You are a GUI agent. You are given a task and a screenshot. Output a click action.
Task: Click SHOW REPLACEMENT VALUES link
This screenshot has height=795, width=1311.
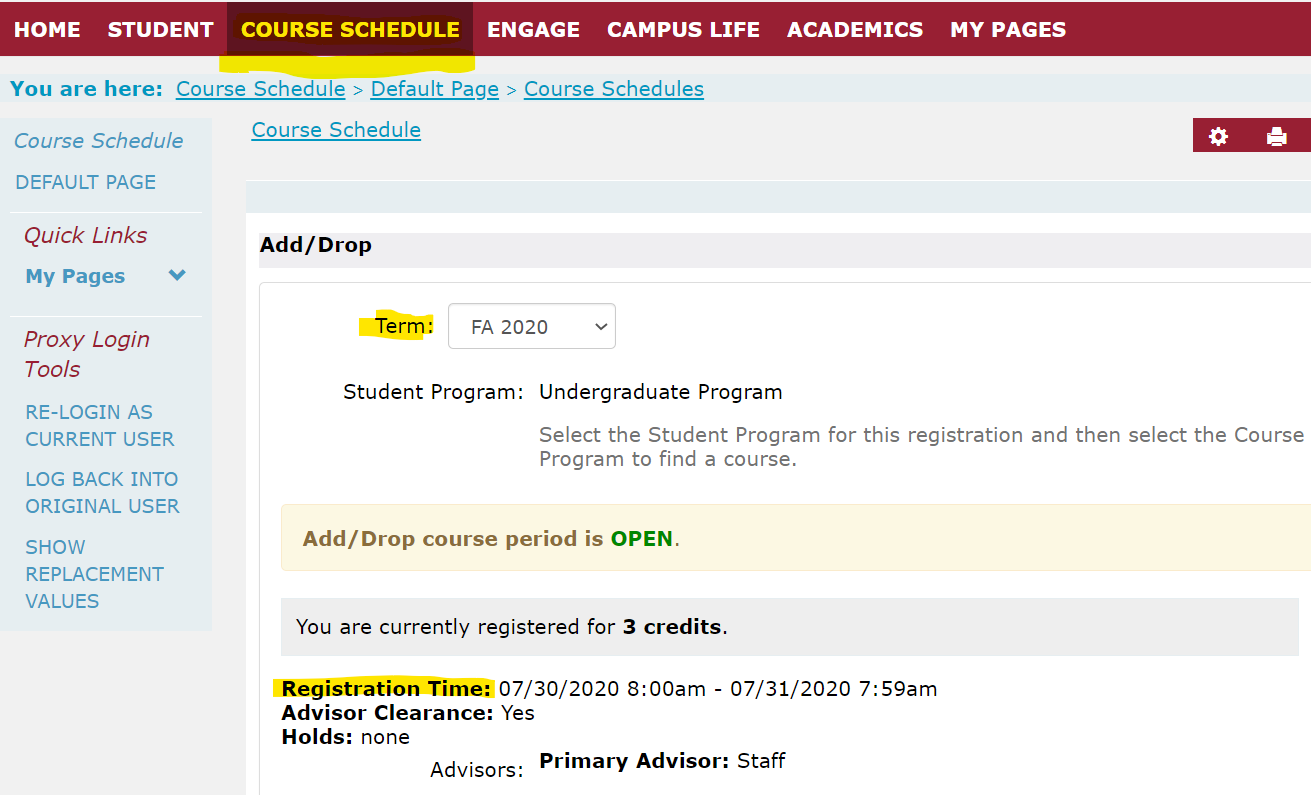(x=95, y=574)
